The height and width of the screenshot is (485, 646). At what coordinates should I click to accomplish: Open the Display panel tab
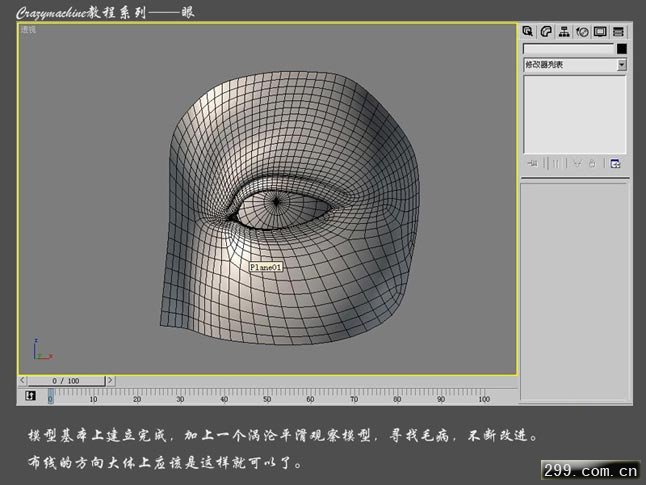click(600, 32)
